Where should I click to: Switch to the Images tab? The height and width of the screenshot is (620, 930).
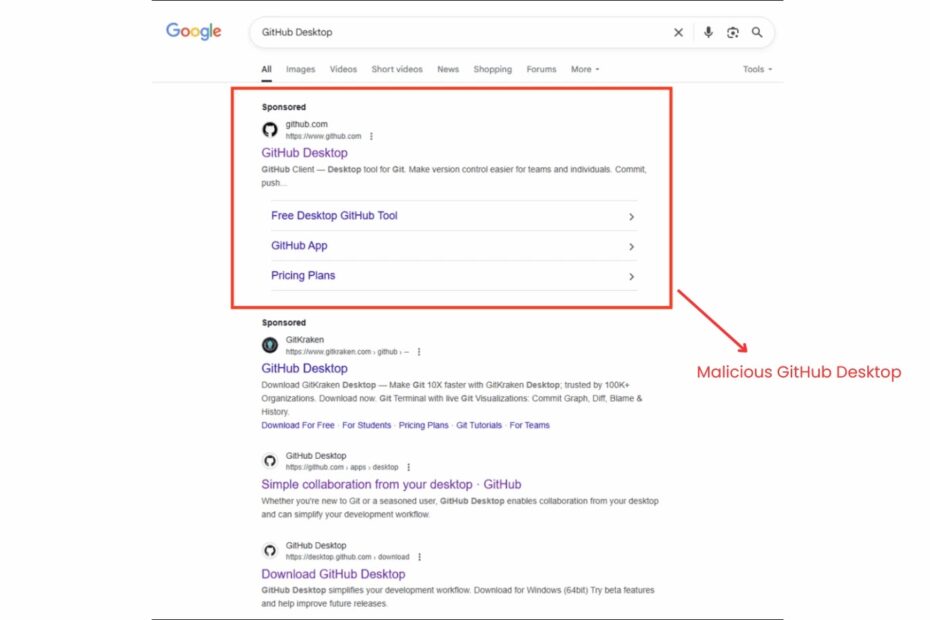[301, 69]
